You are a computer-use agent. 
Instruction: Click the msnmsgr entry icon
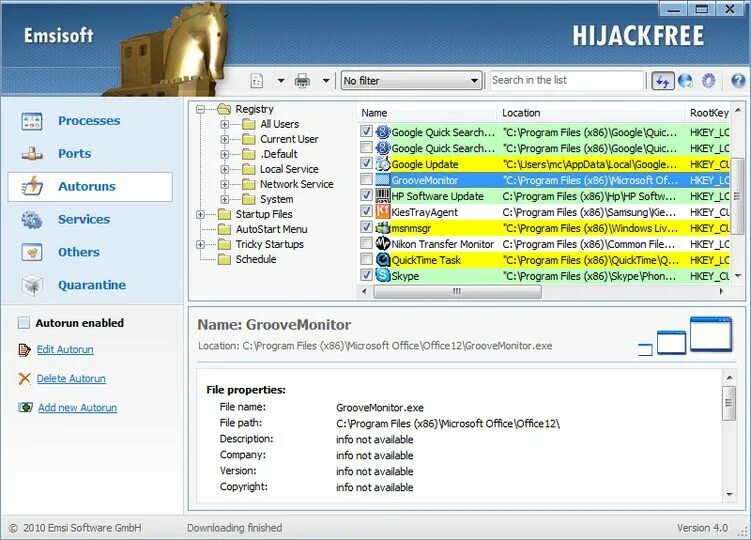(x=383, y=228)
